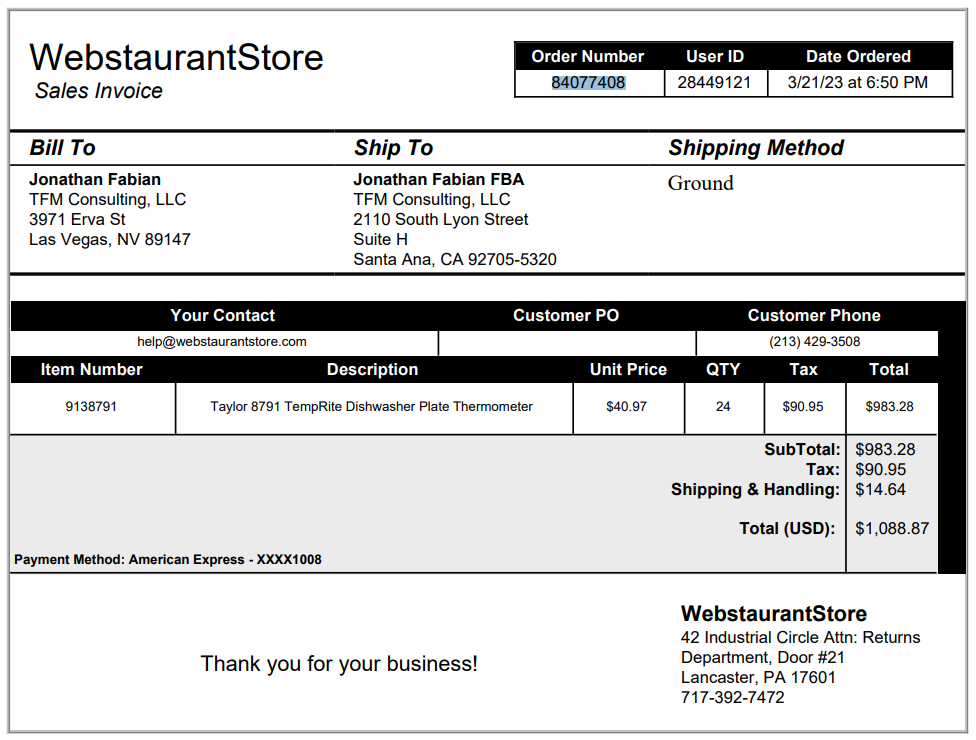Click the Payment Method American Express line

pyautogui.click(x=168, y=560)
